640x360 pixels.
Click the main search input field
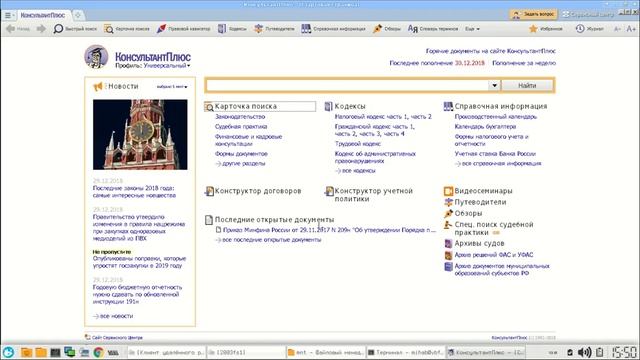coord(348,85)
